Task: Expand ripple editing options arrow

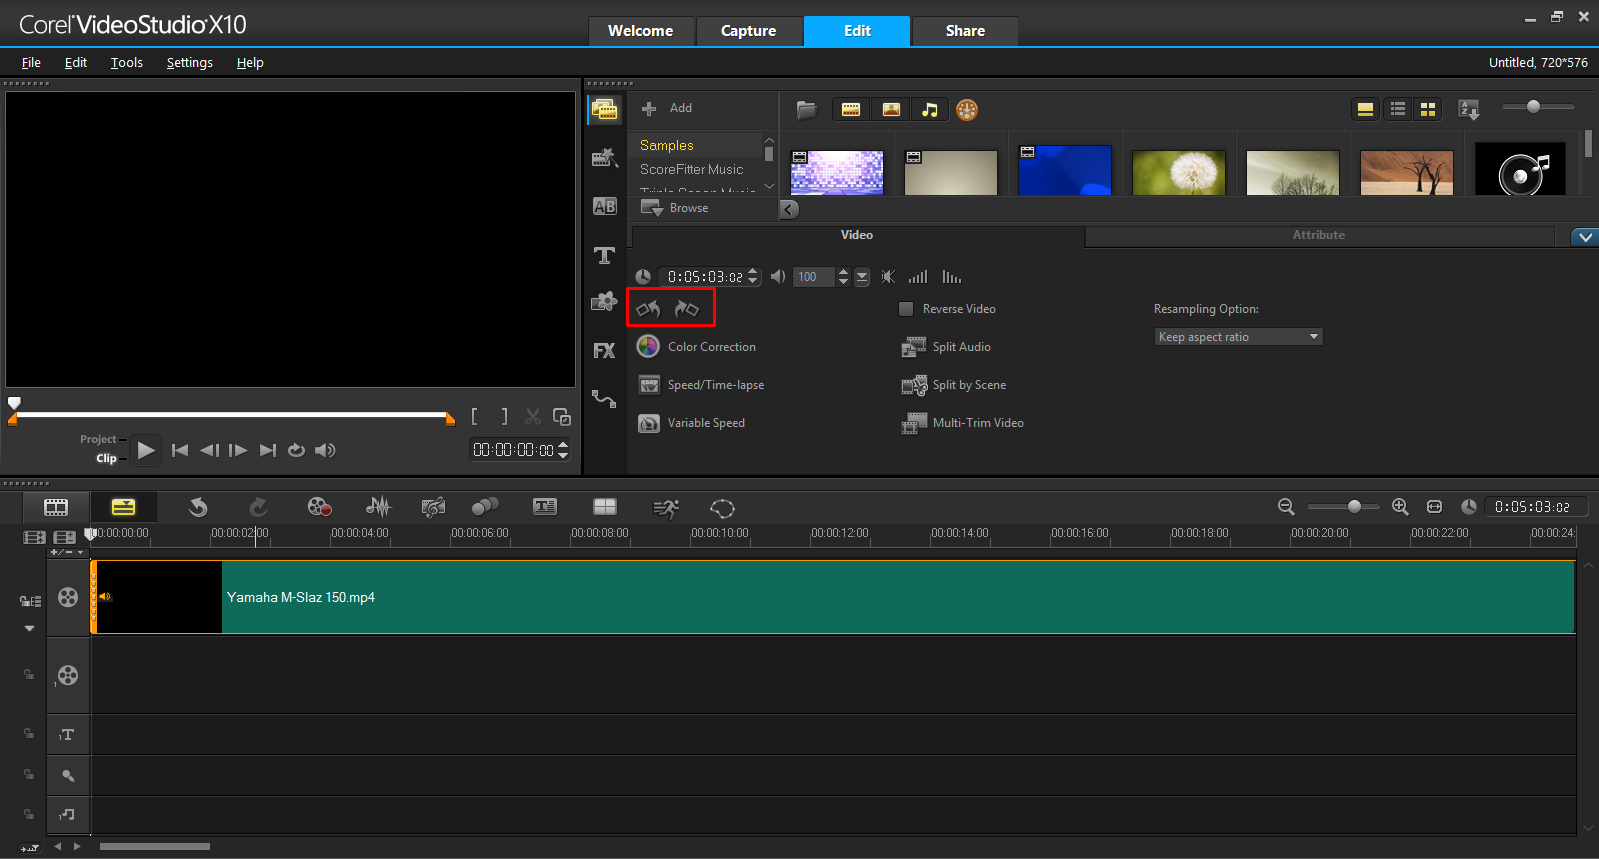Action: click(29, 629)
